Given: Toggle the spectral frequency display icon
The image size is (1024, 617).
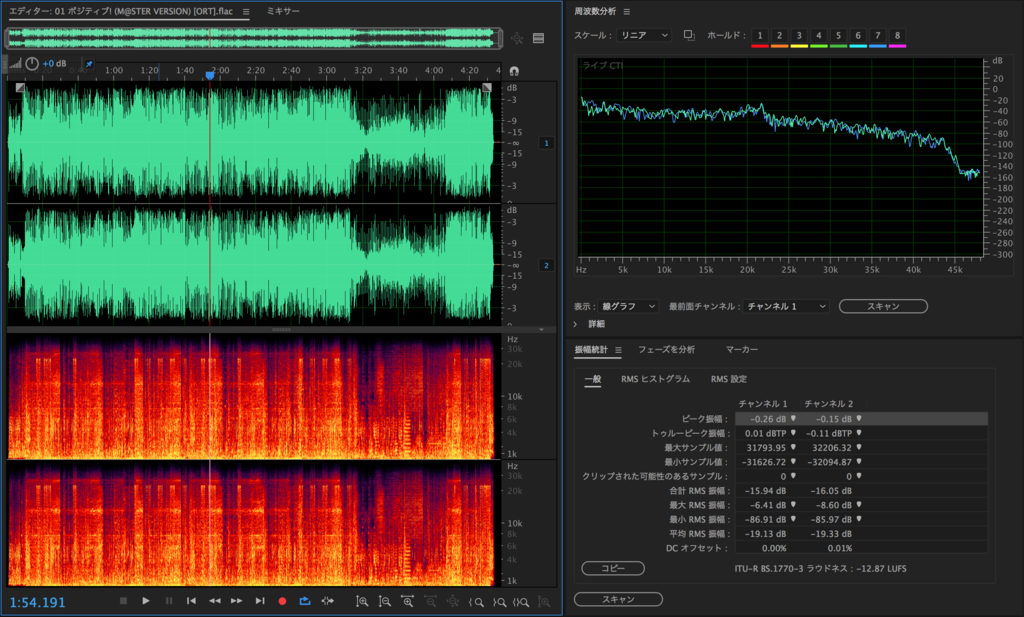Looking at the screenshot, I should [539, 39].
